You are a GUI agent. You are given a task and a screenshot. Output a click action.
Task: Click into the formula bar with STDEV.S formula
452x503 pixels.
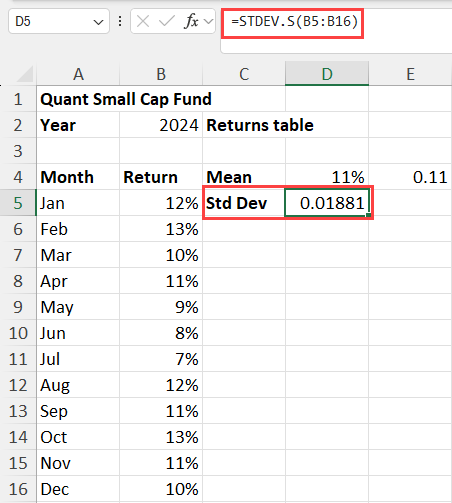[336, 31]
